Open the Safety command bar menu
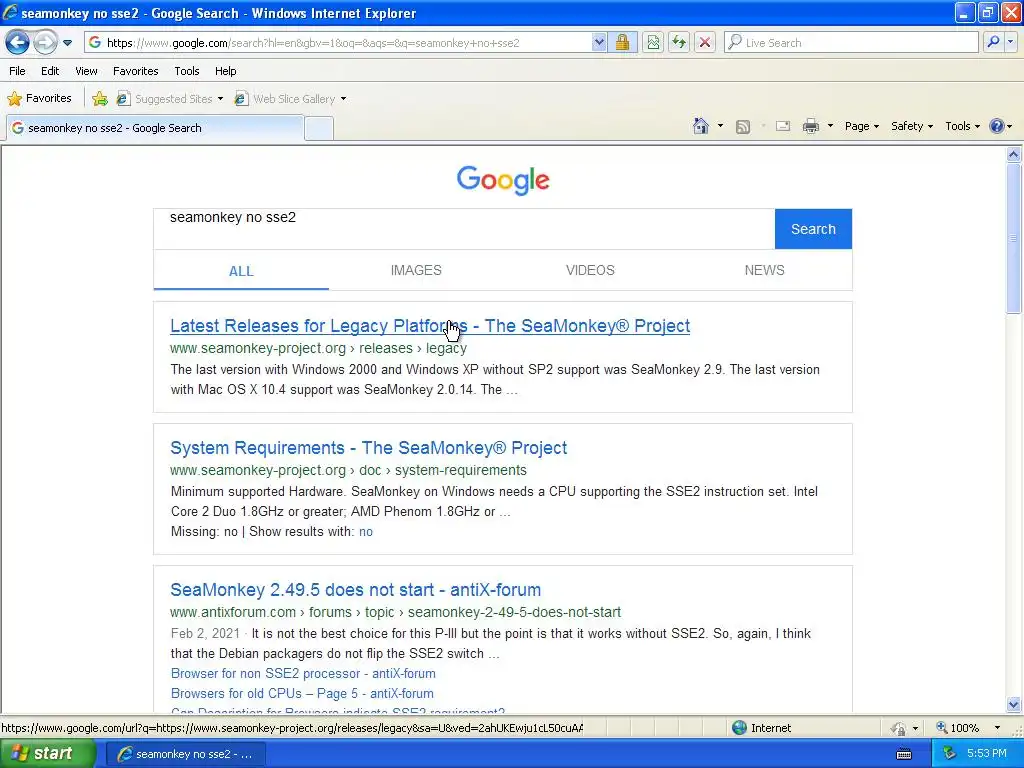 pos(912,126)
